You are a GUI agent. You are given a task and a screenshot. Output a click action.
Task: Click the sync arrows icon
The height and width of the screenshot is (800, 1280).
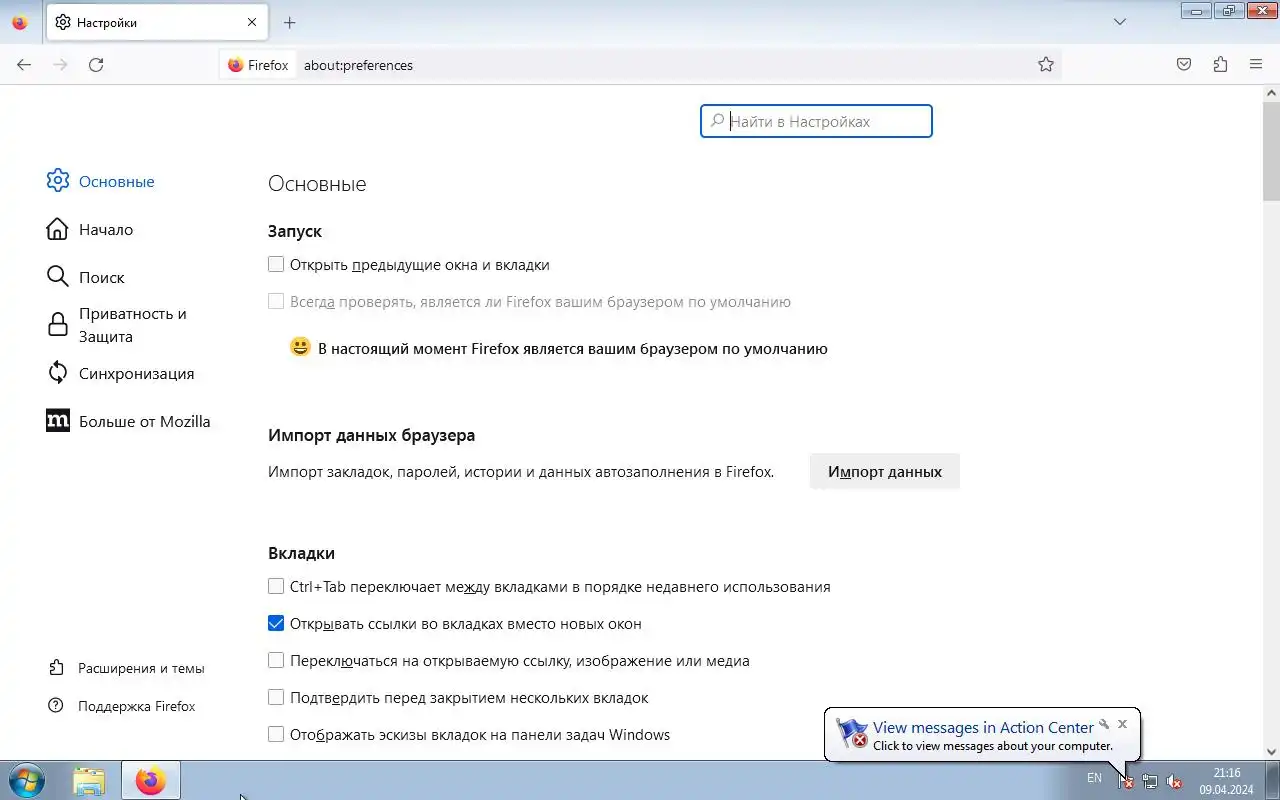click(x=58, y=373)
